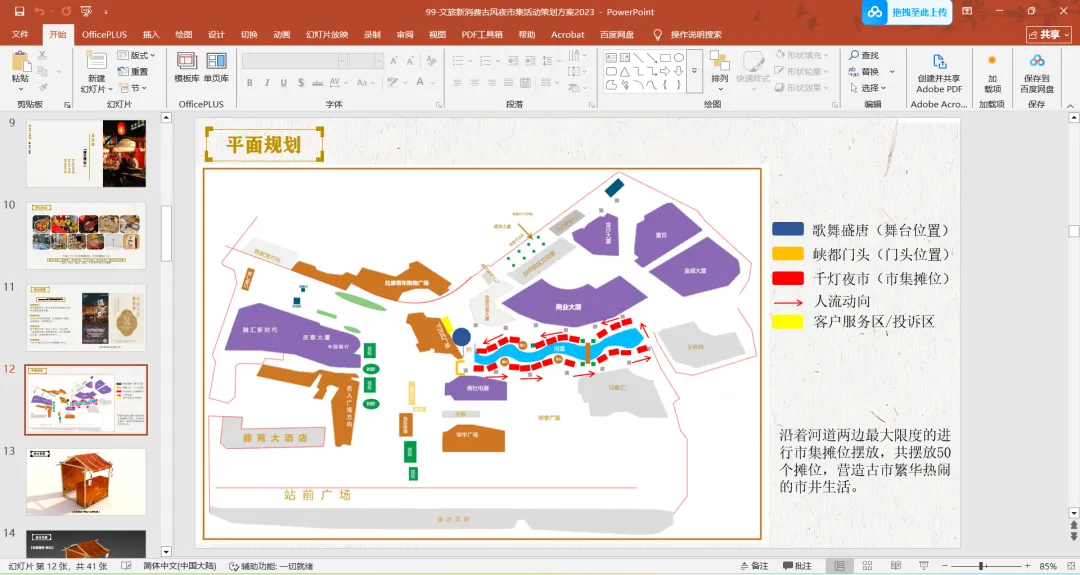The height and width of the screenshot is (575, 1080).
Task: Switch to the Insert (插入) tab
Action: coord(151,34)
